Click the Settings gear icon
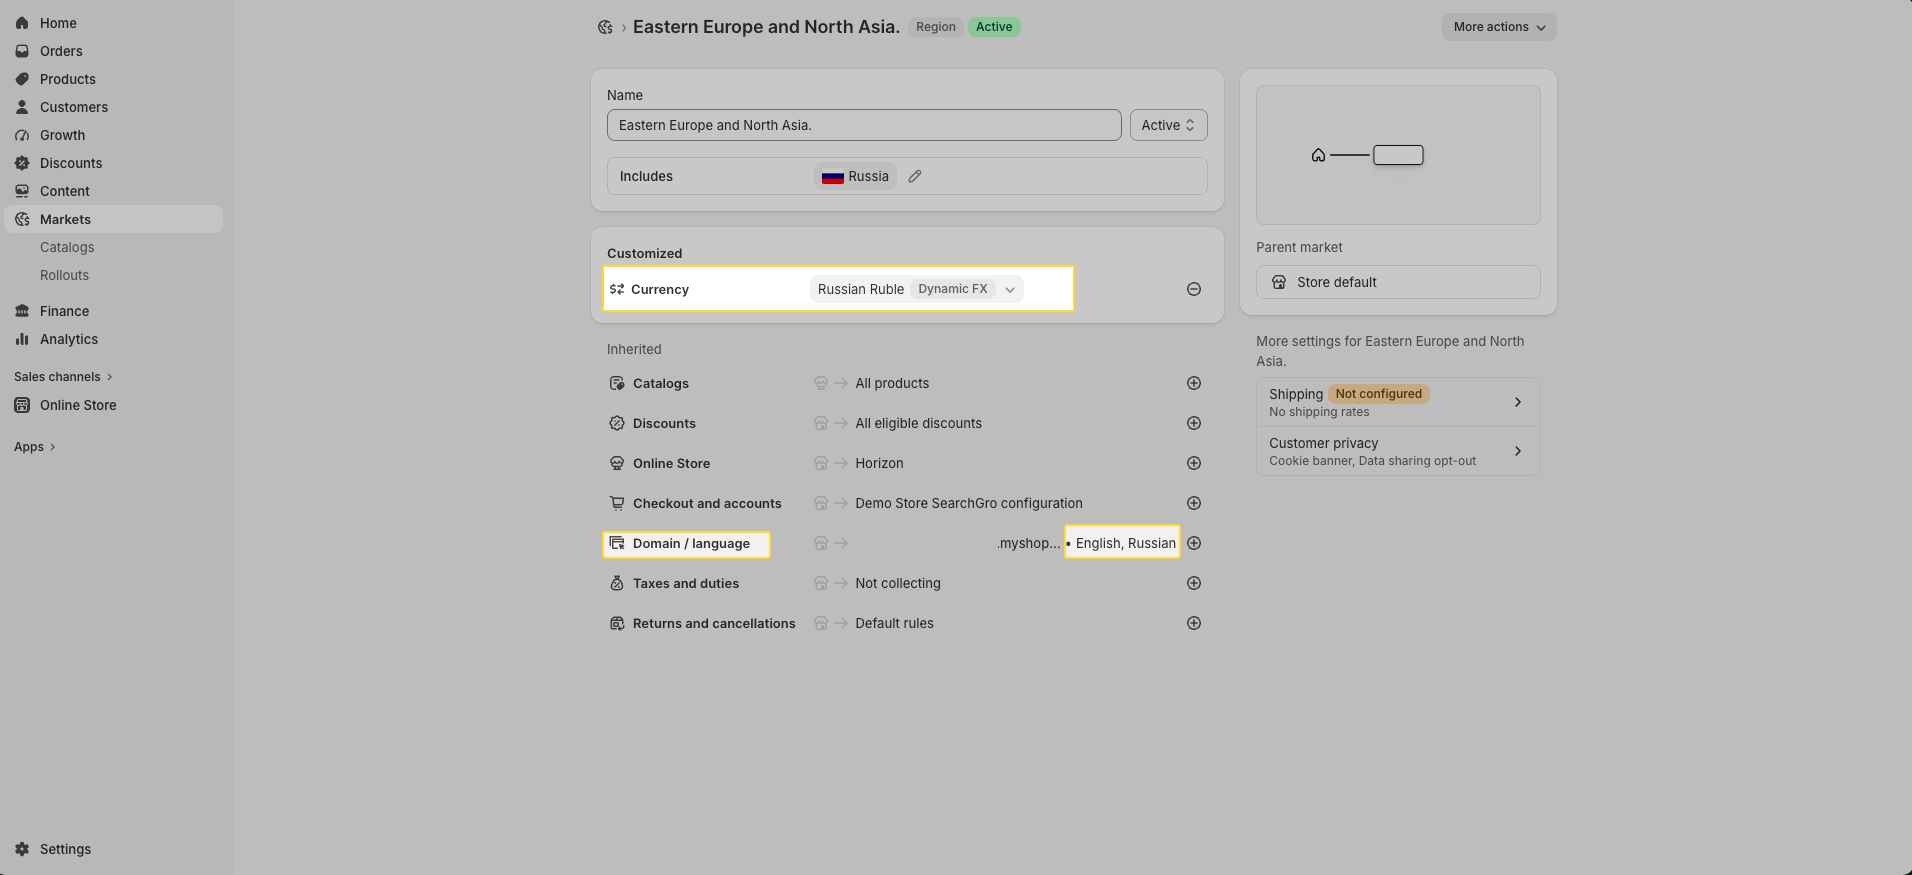The height and width of the screenshot is (875, 1912). pos(22,849)
